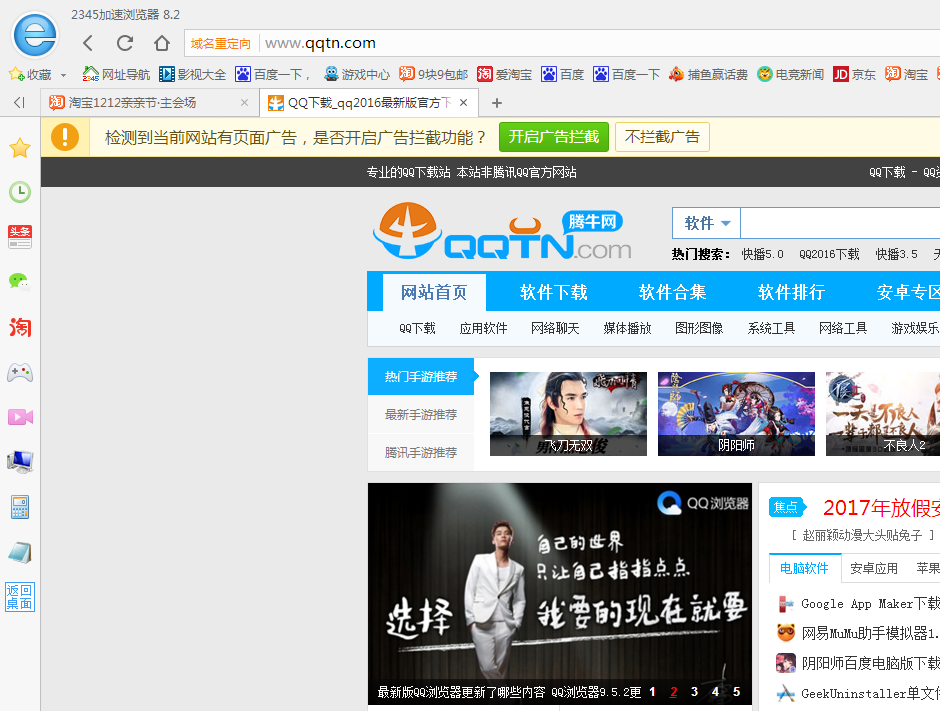This screenshot has height=711, width=940.
Task: Jump to banner slide 5
Action: point(736,692)
